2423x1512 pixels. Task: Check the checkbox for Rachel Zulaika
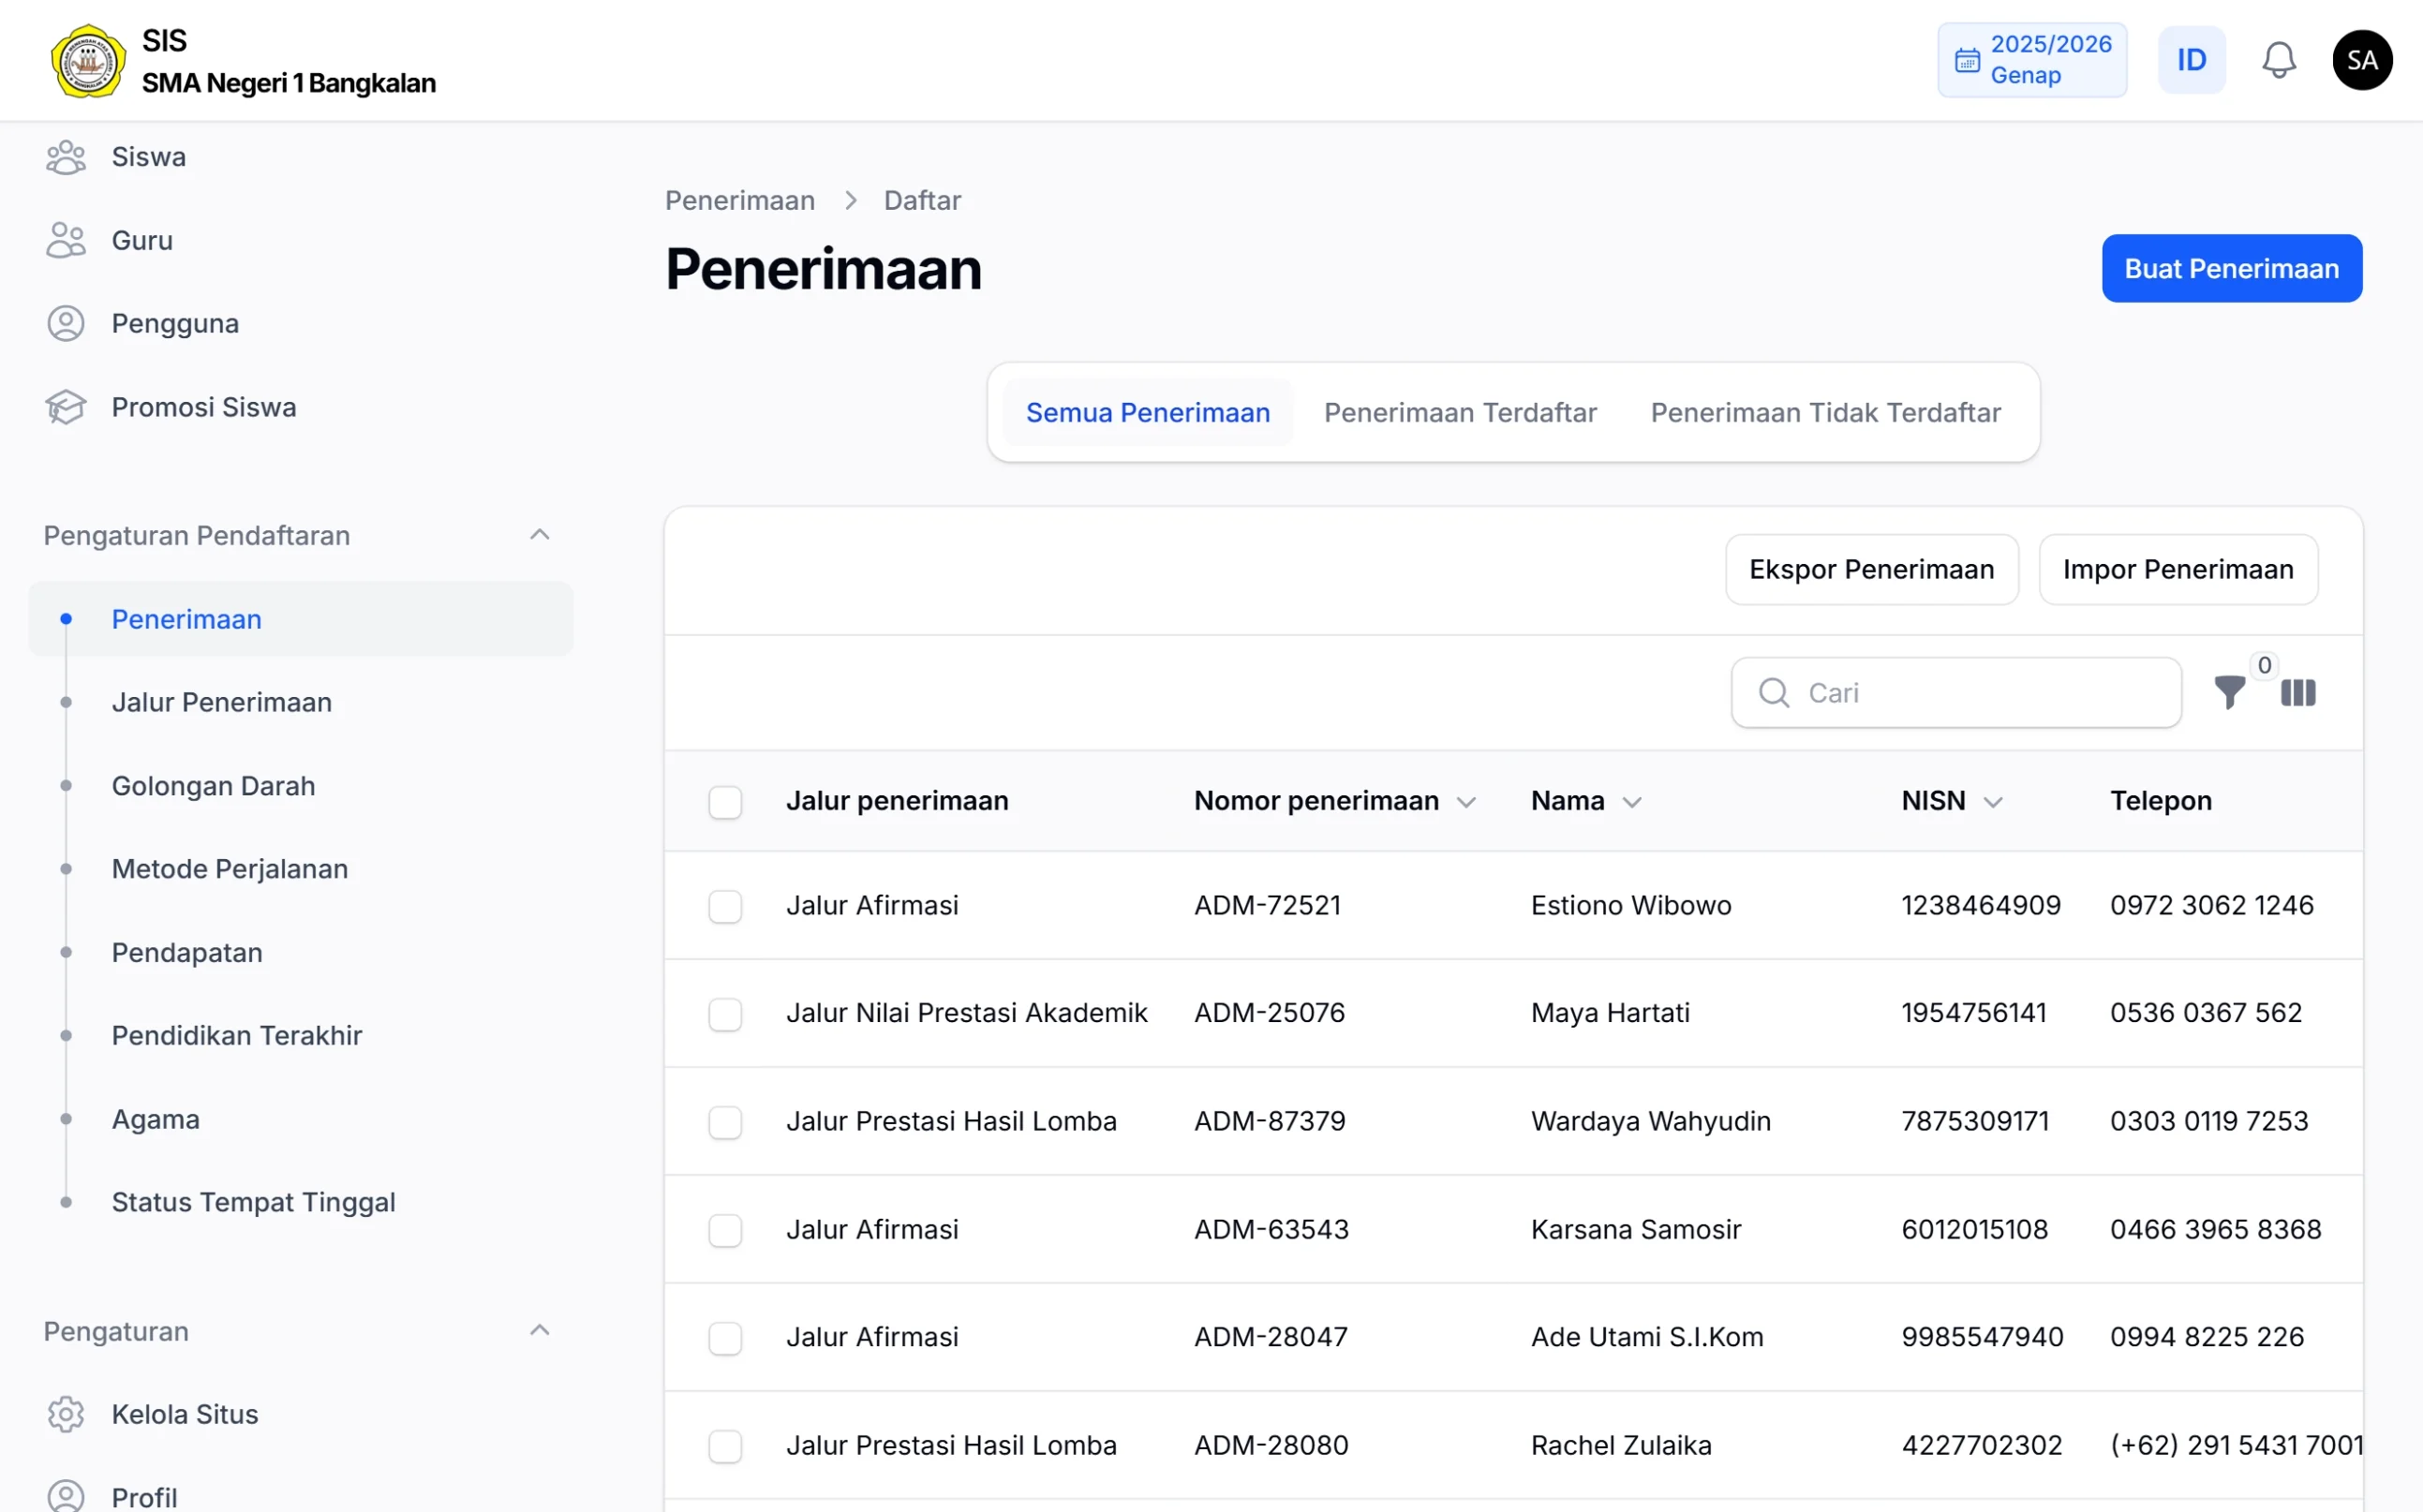point(725,1446)
